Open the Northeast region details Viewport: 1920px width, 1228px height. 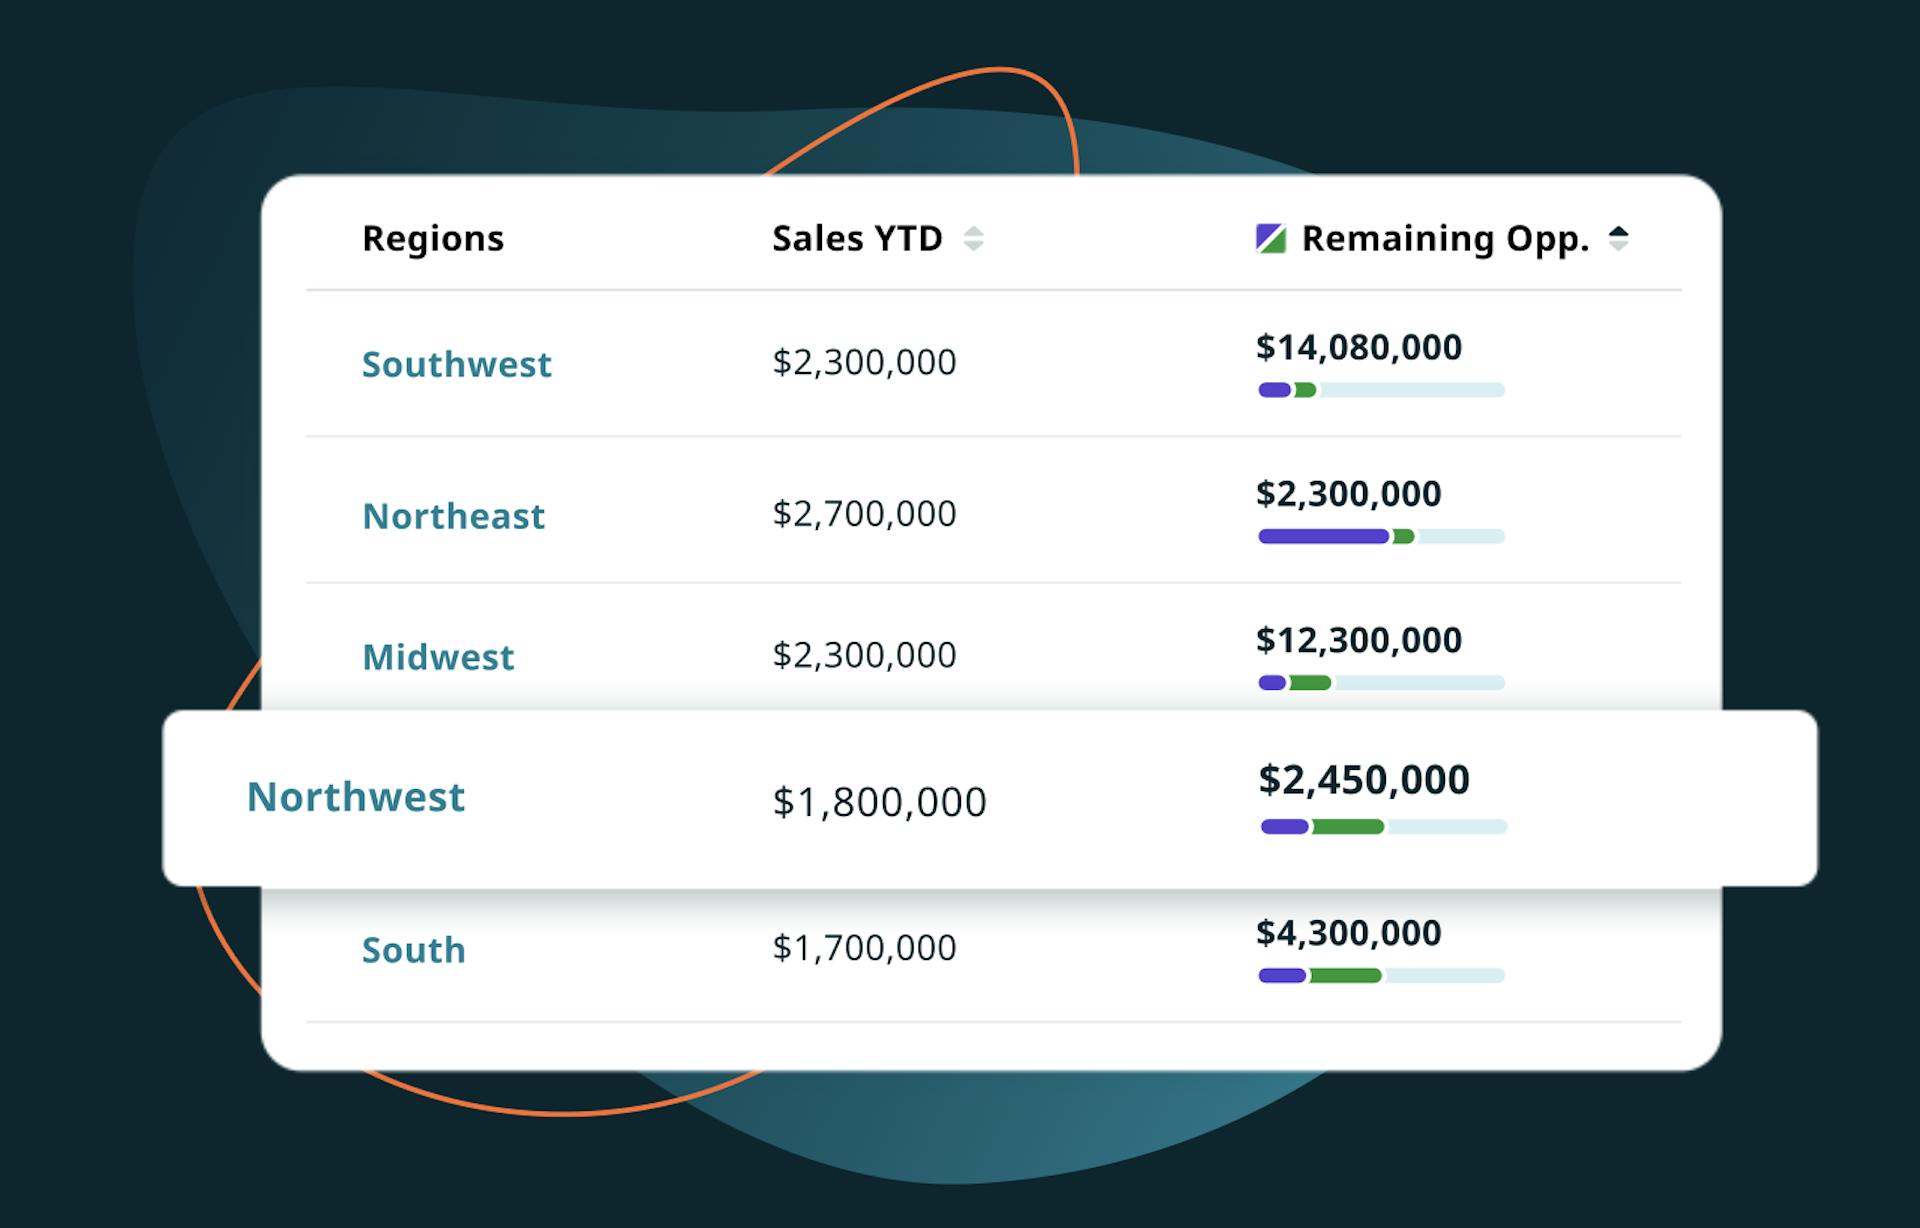(453, 516)
